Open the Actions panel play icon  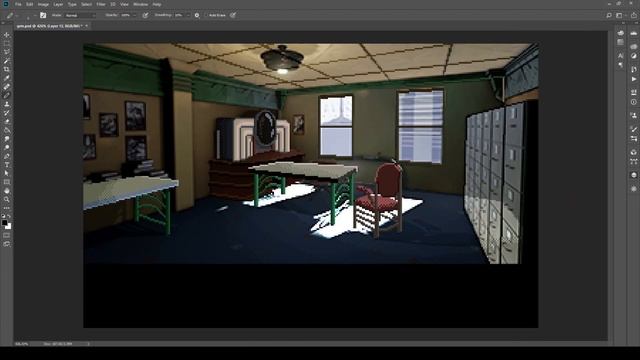point(633,79)
